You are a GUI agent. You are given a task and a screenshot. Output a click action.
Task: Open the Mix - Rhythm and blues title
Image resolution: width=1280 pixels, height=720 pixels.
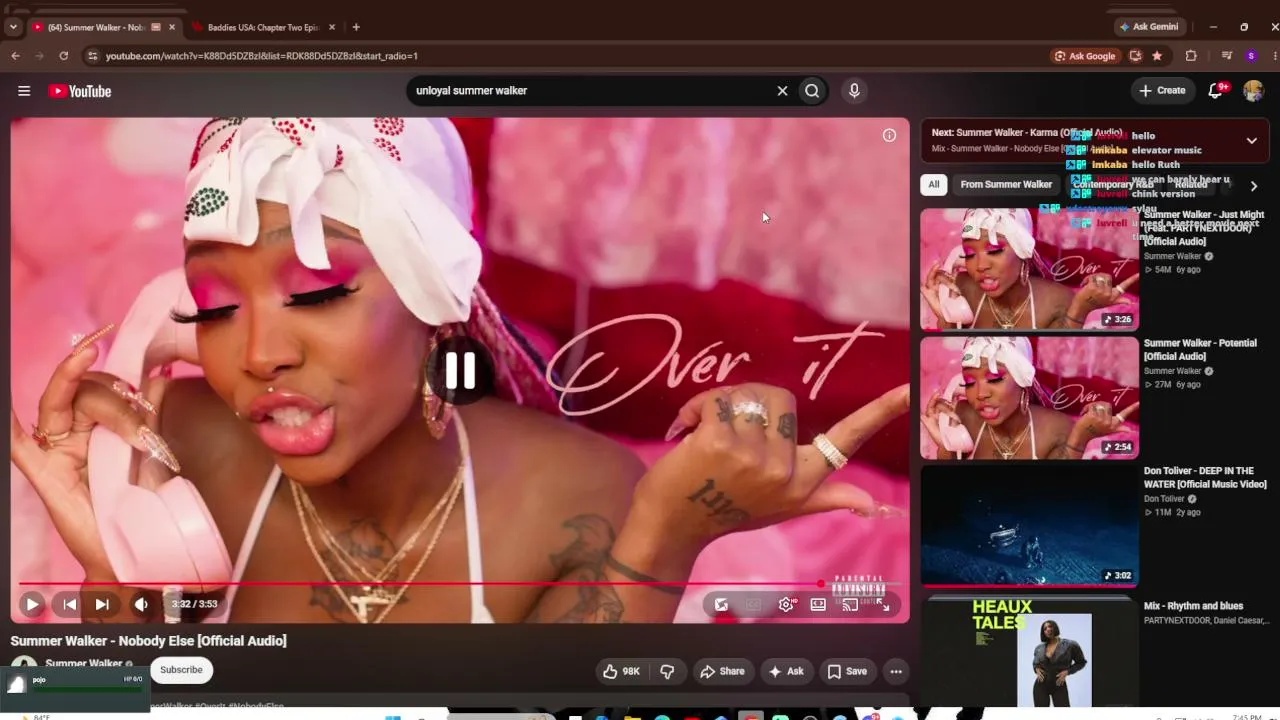click(x=1193, y=606)
